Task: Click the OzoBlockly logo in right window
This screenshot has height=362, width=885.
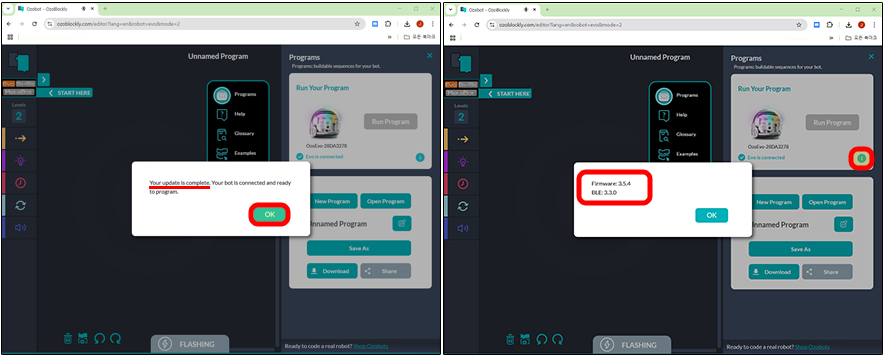Action: [x=461, y=63]
